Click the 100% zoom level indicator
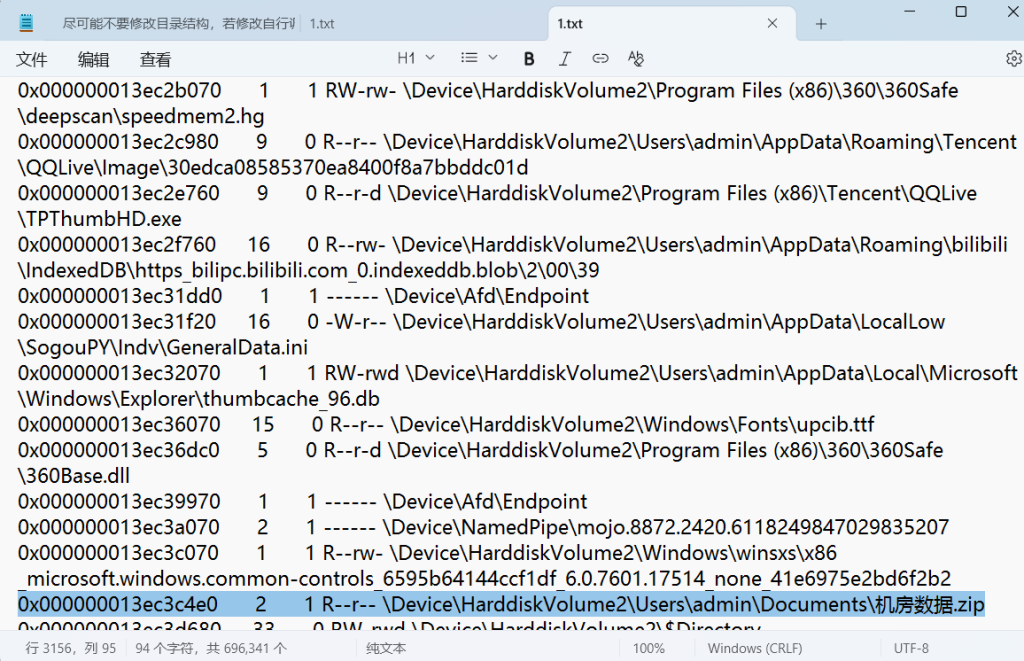 [648, 648]
